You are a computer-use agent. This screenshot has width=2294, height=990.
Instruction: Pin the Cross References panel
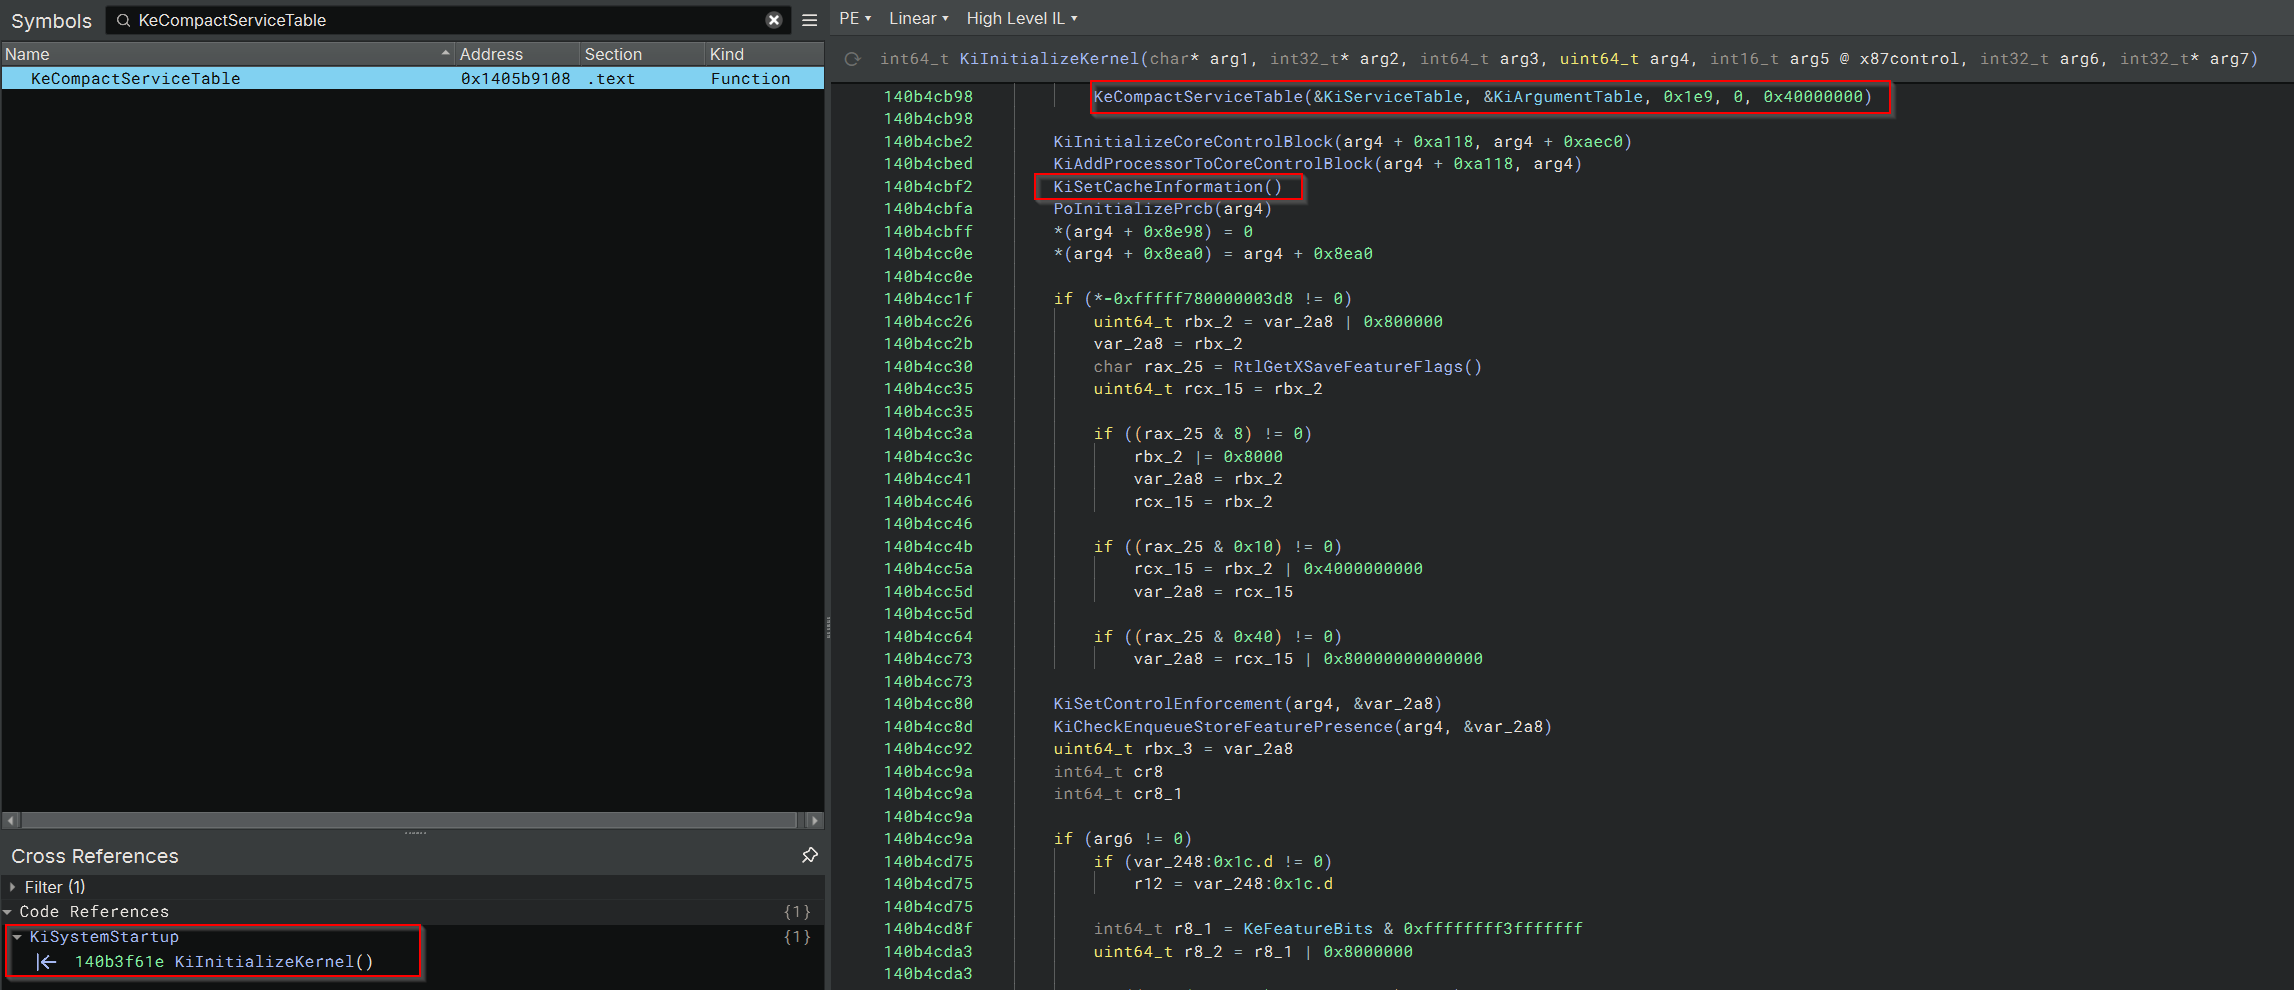coord(810,855)
